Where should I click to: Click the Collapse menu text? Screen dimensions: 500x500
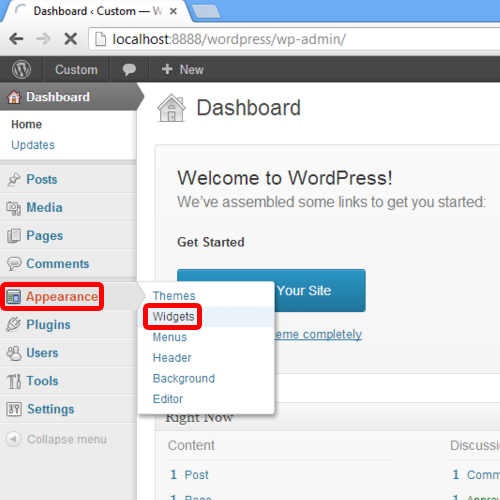(67, 439)
